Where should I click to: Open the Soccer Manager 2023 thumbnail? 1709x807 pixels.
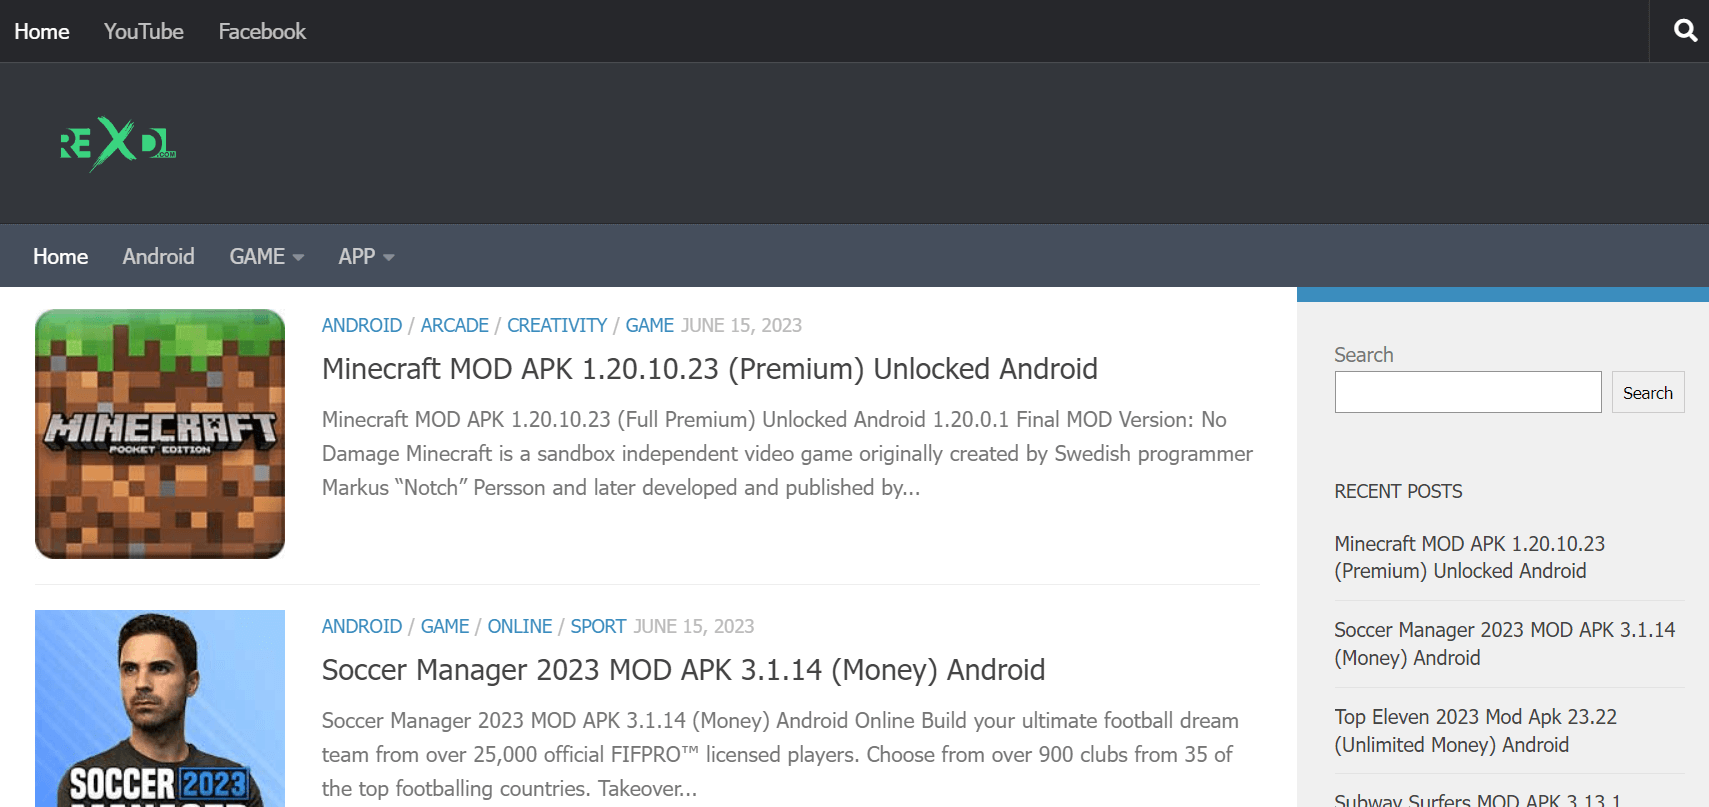(x=160, y=708)
